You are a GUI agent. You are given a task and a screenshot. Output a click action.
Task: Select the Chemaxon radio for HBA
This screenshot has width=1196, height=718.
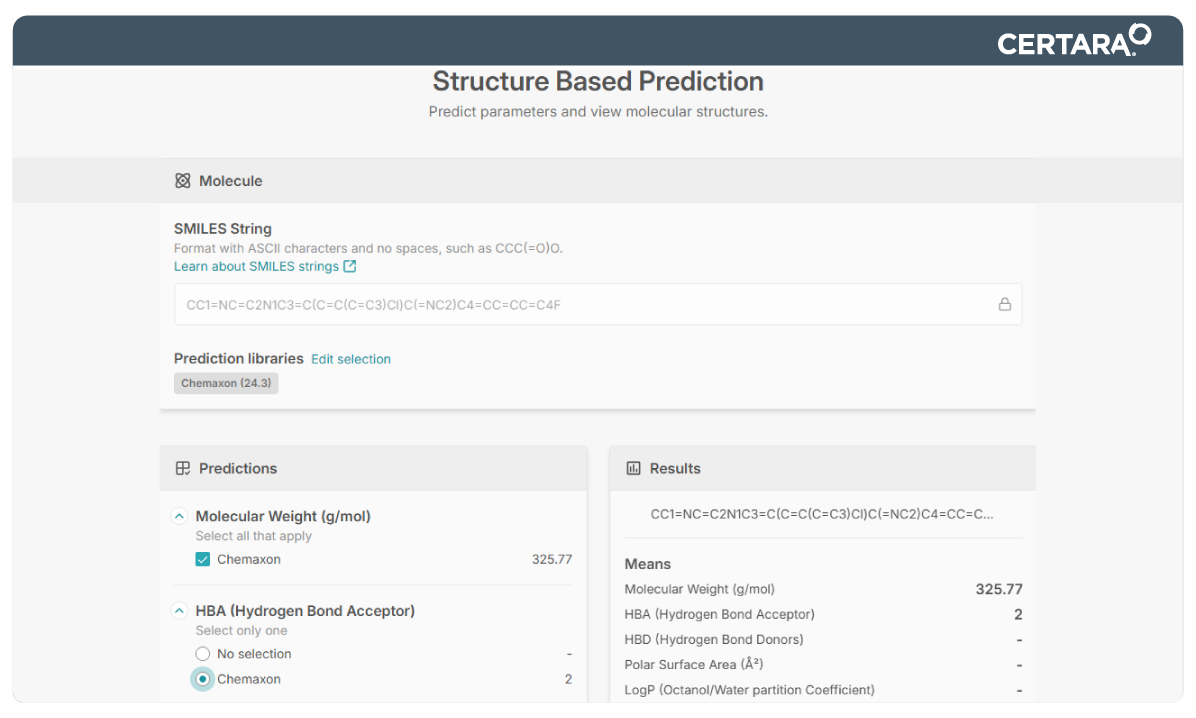pyautogui.click(x=203, y=679)
